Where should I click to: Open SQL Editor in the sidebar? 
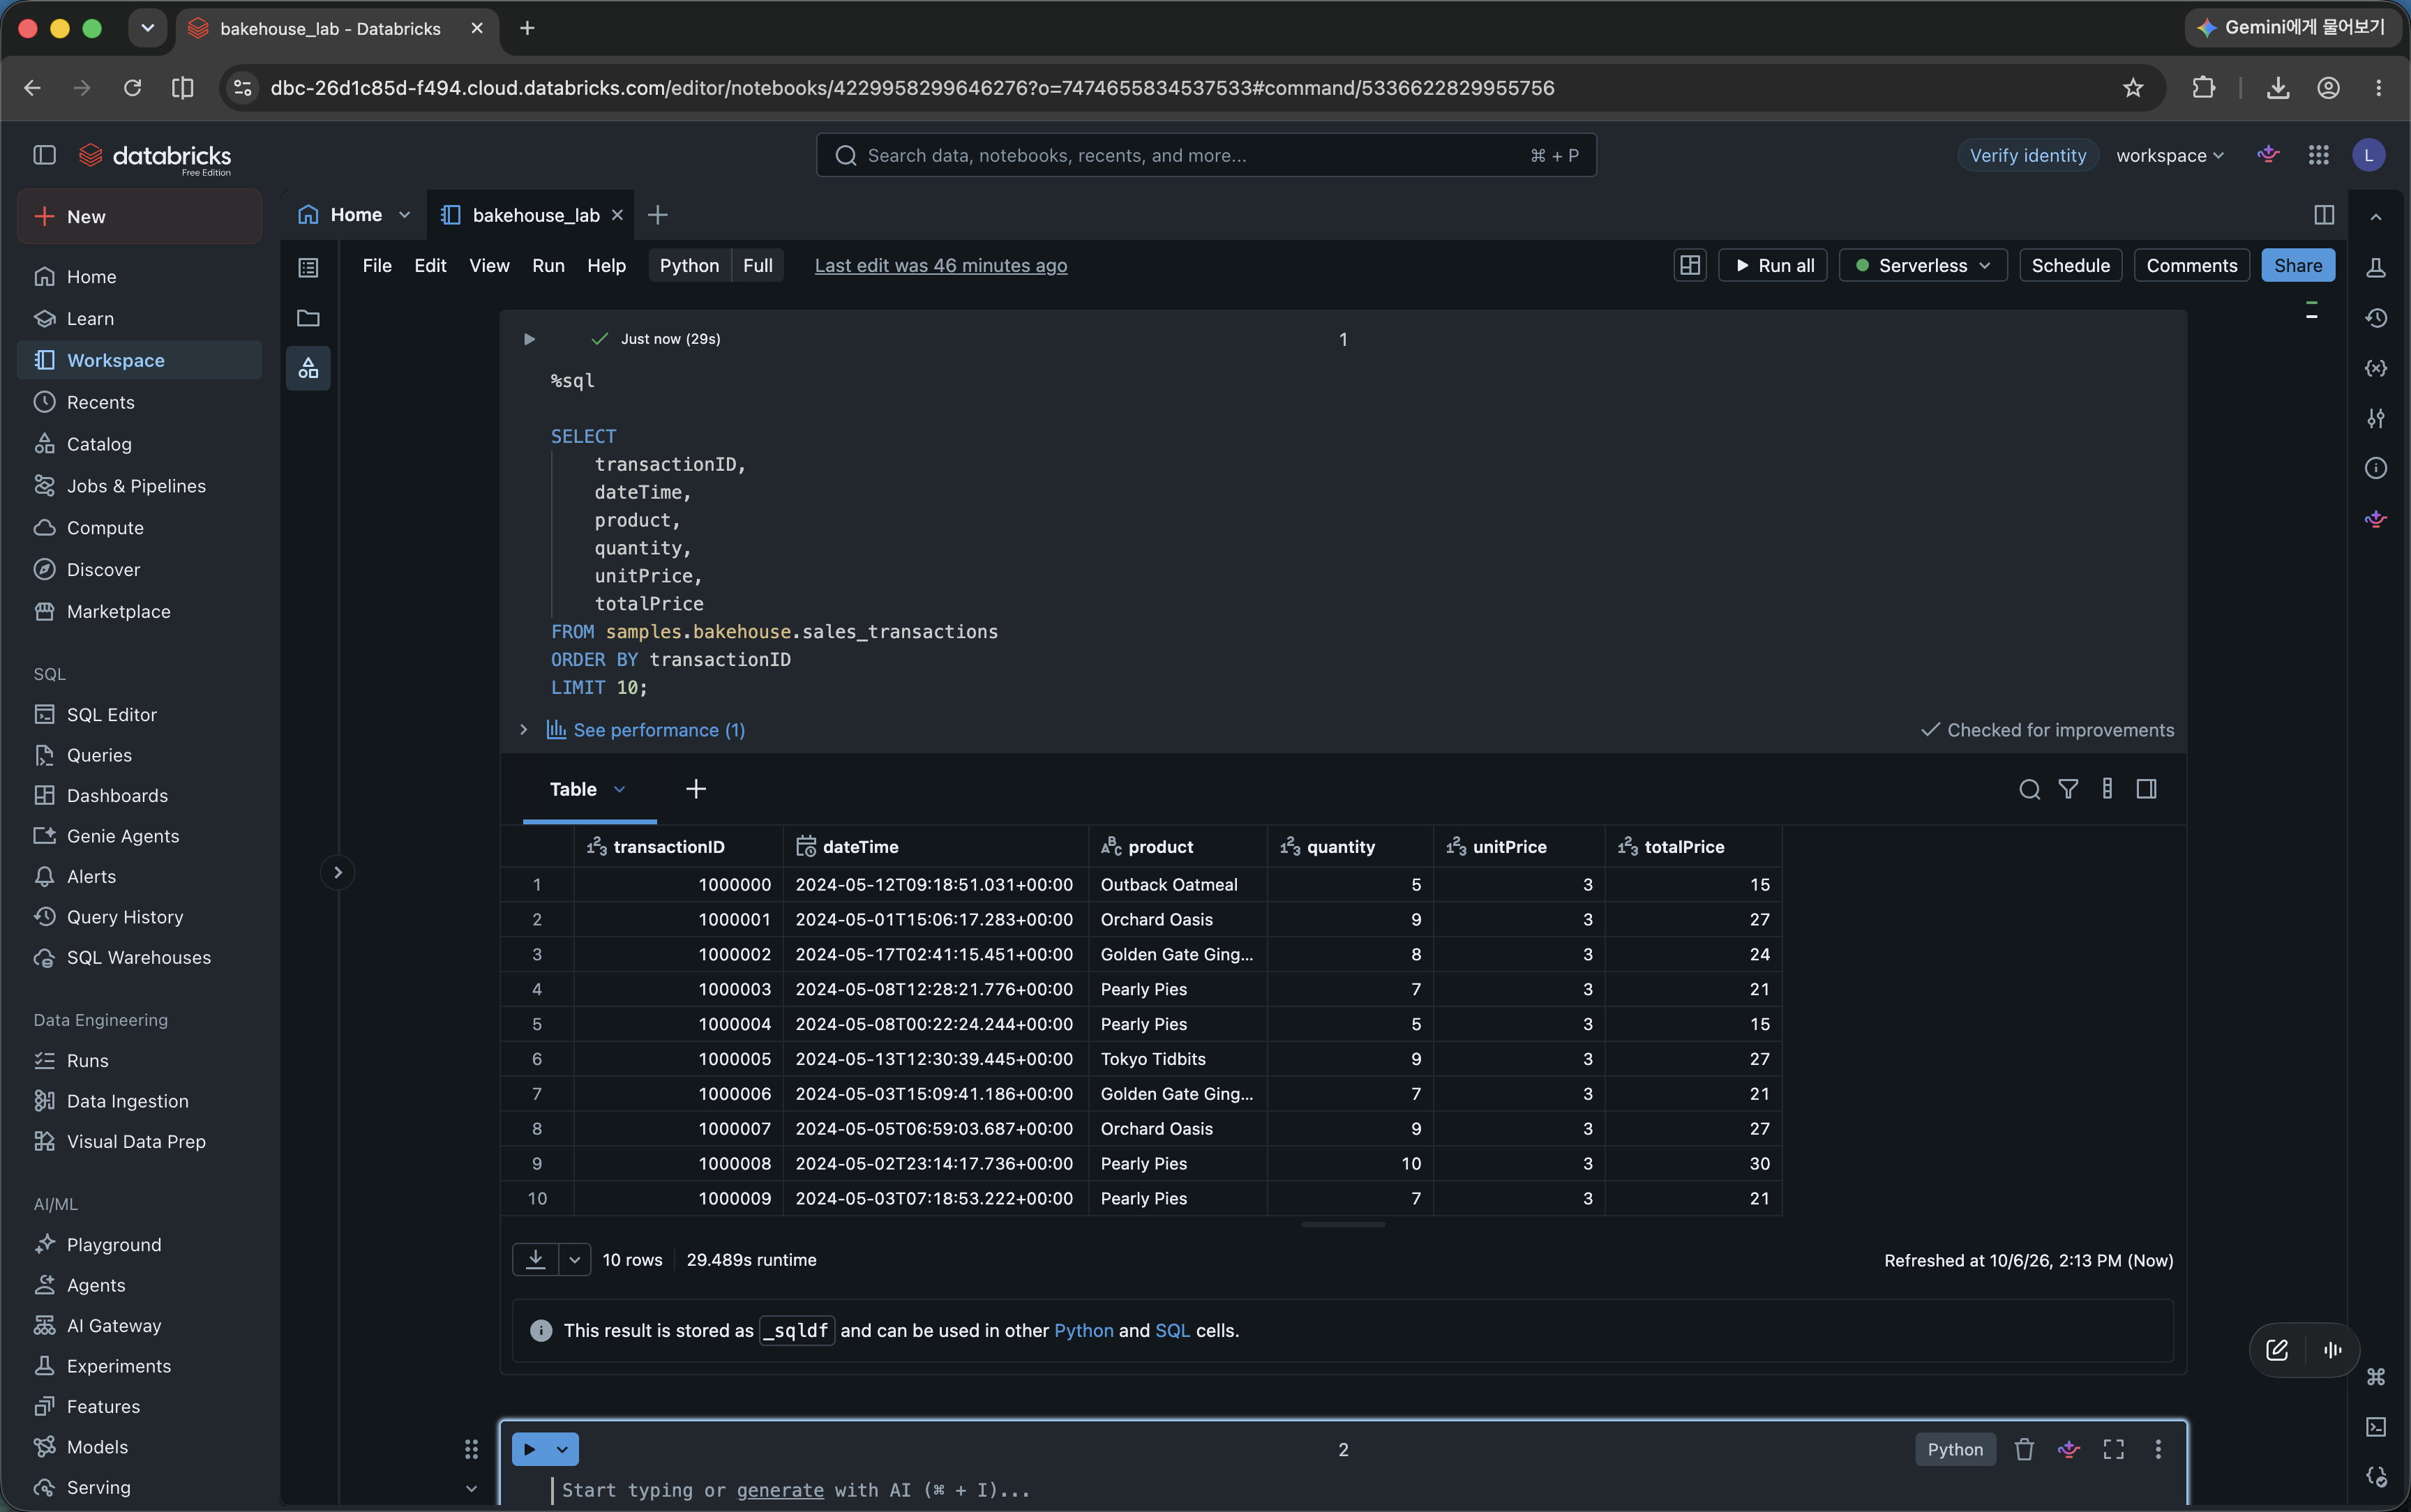(112, 714)
